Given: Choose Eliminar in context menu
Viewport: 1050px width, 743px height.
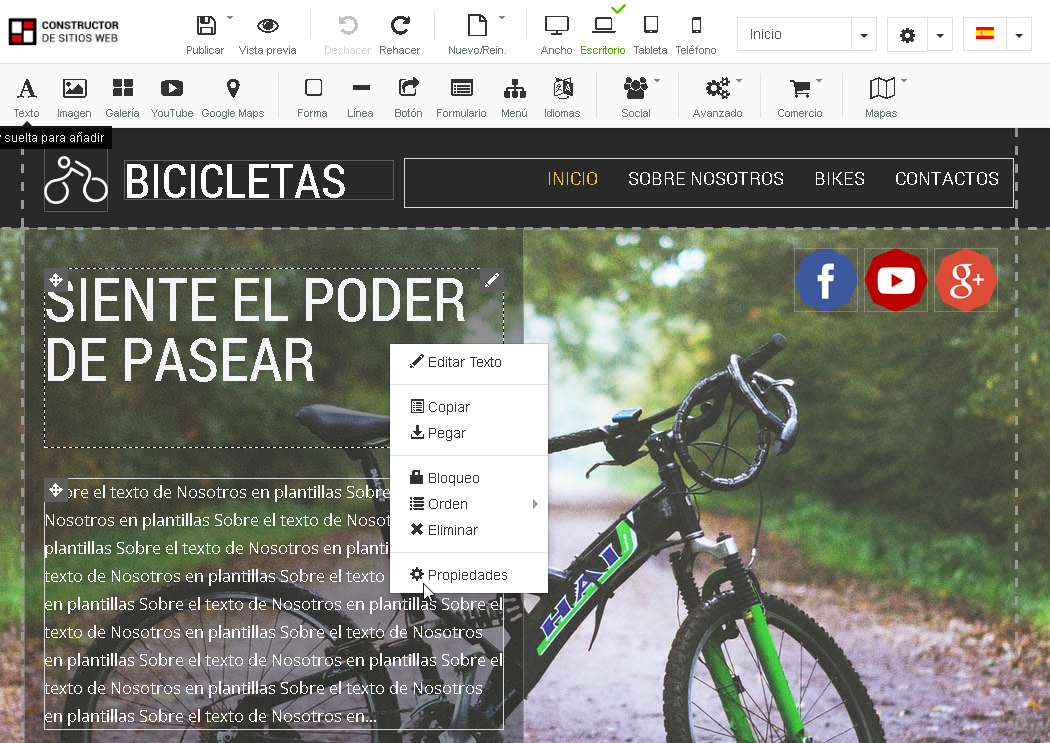Looking at the screenshot, I should pyautogui.click(x=469, y=530).
